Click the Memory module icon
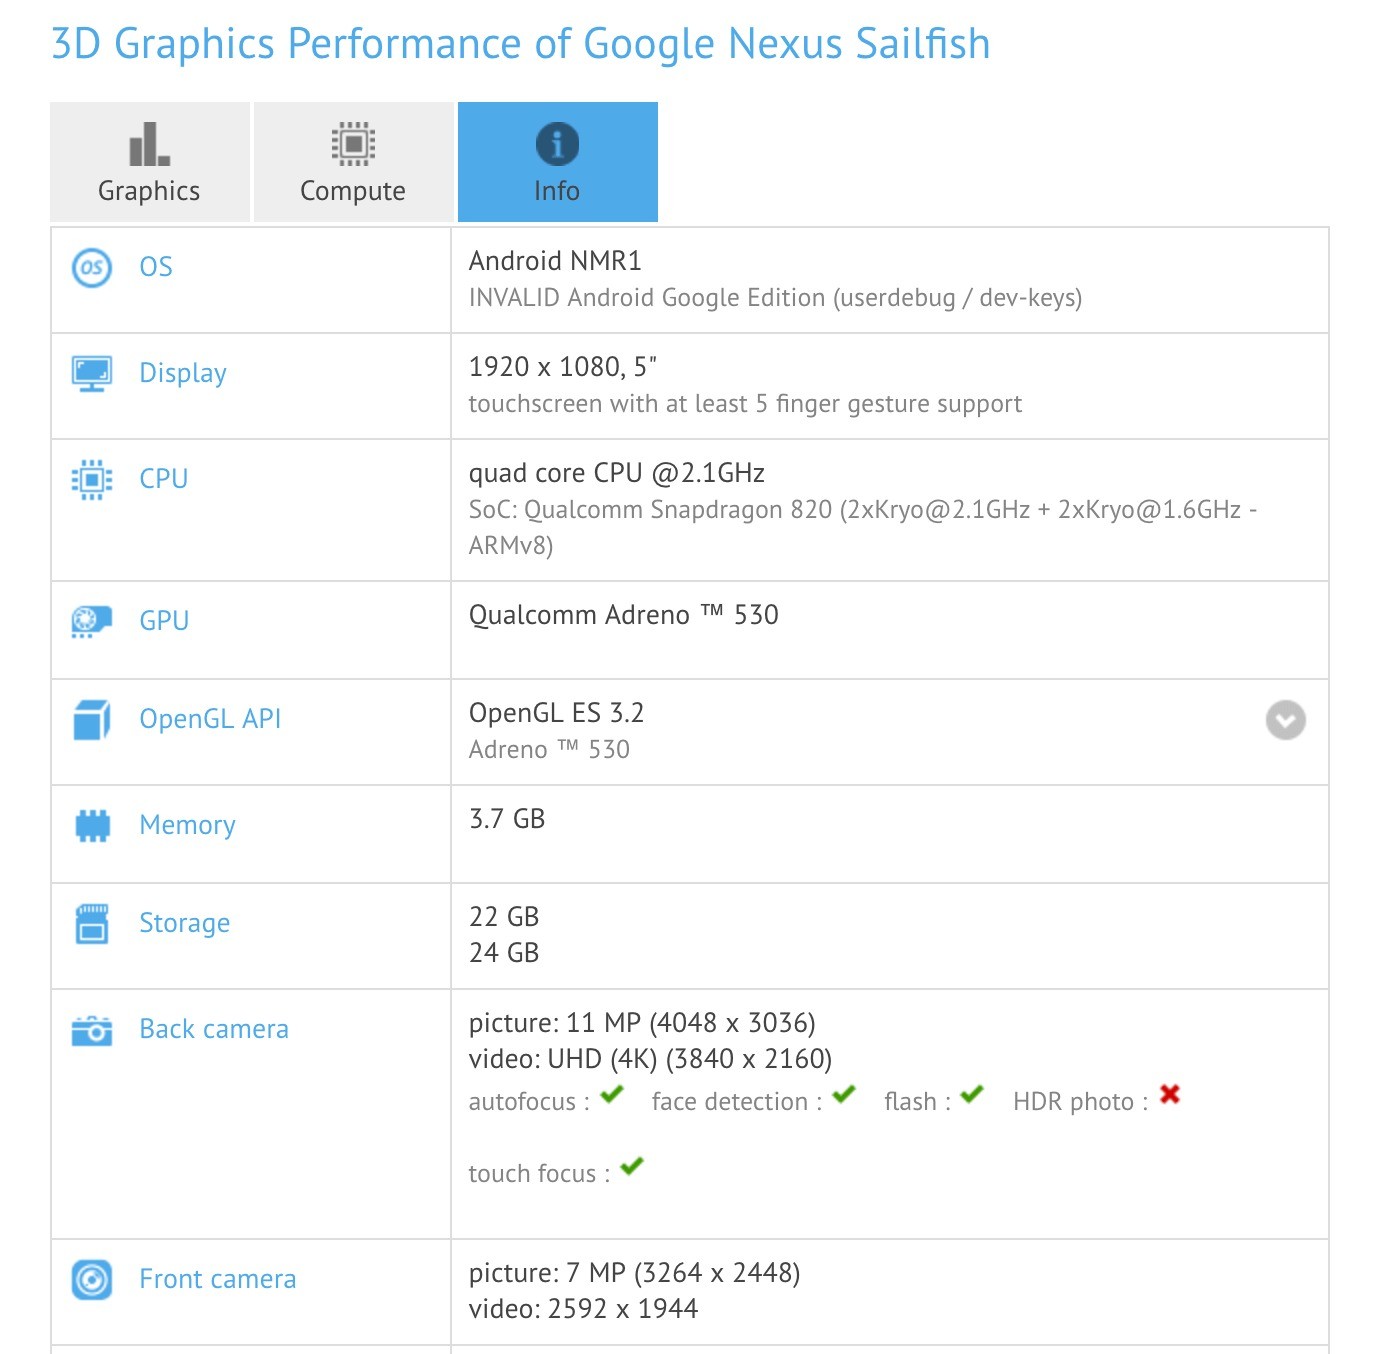Viewport: 1386px width, 1354px height. tap(91, 823)
